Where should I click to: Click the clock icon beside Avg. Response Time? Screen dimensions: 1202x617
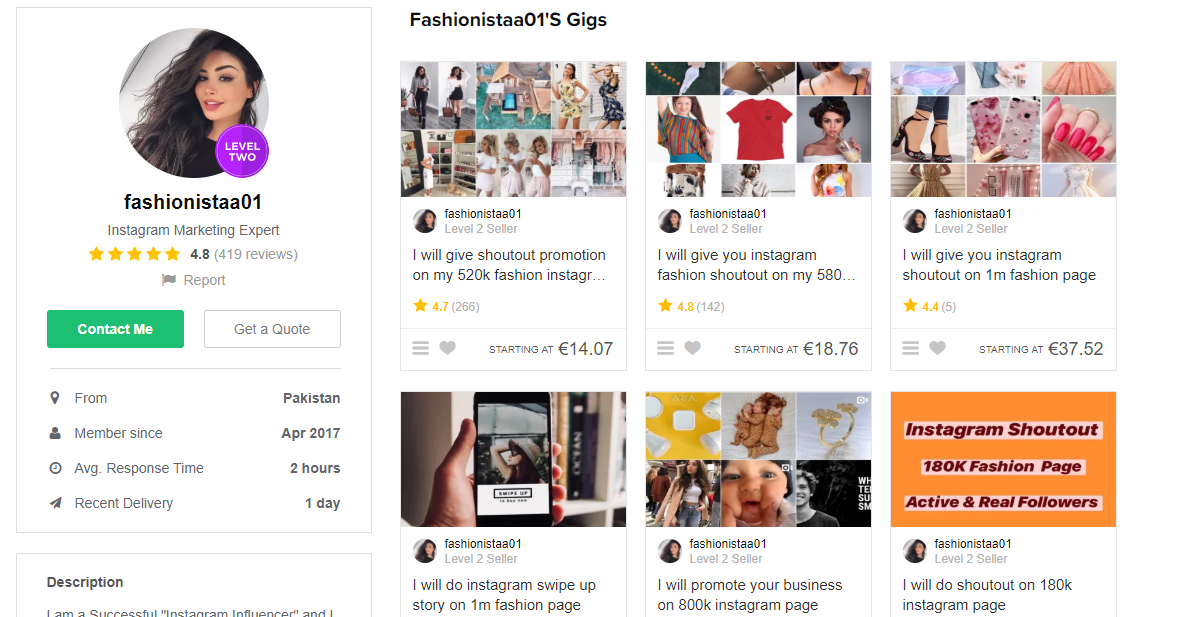pos(55,468)
